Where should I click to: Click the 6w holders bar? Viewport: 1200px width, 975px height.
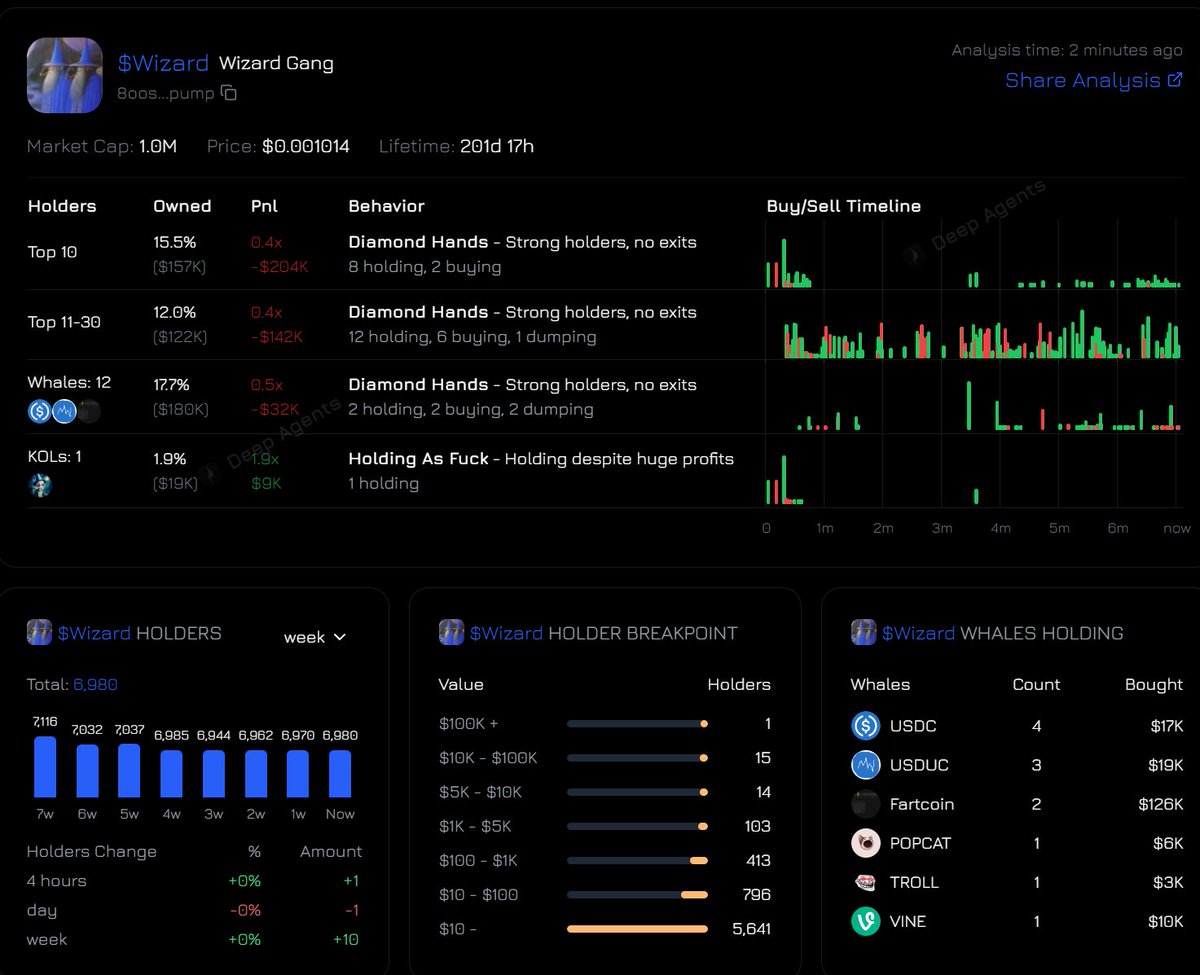(87, 771)
